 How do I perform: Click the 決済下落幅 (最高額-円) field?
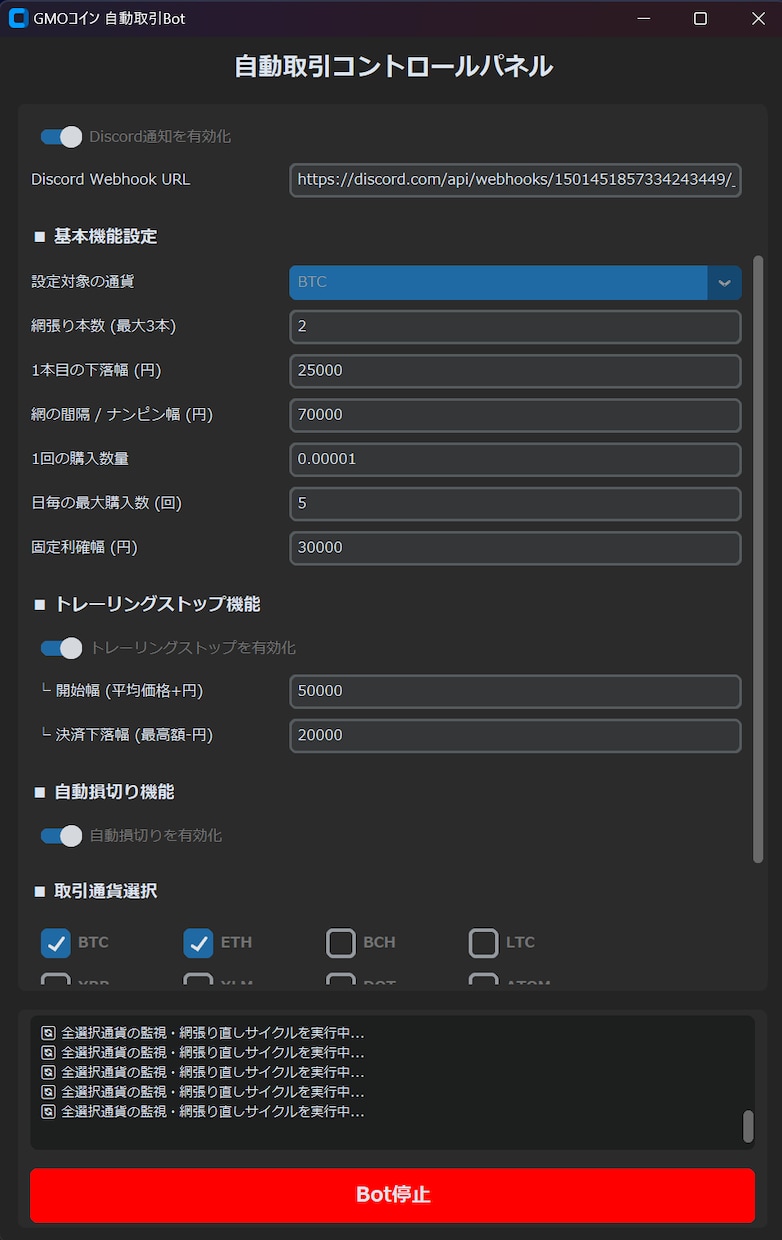pos(515,735)
